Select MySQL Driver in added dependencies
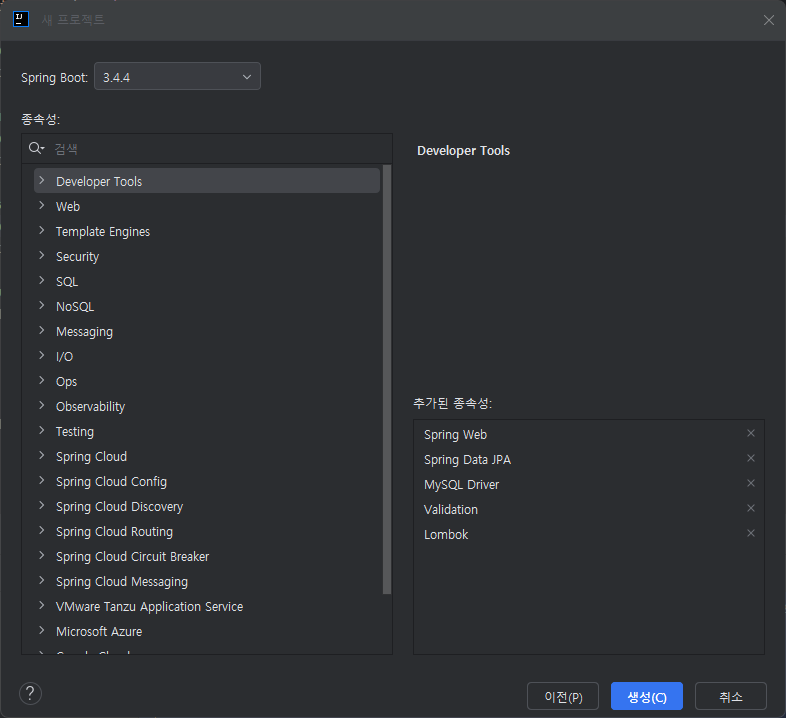The image size is (786, 718). click(x=461, y=485)
